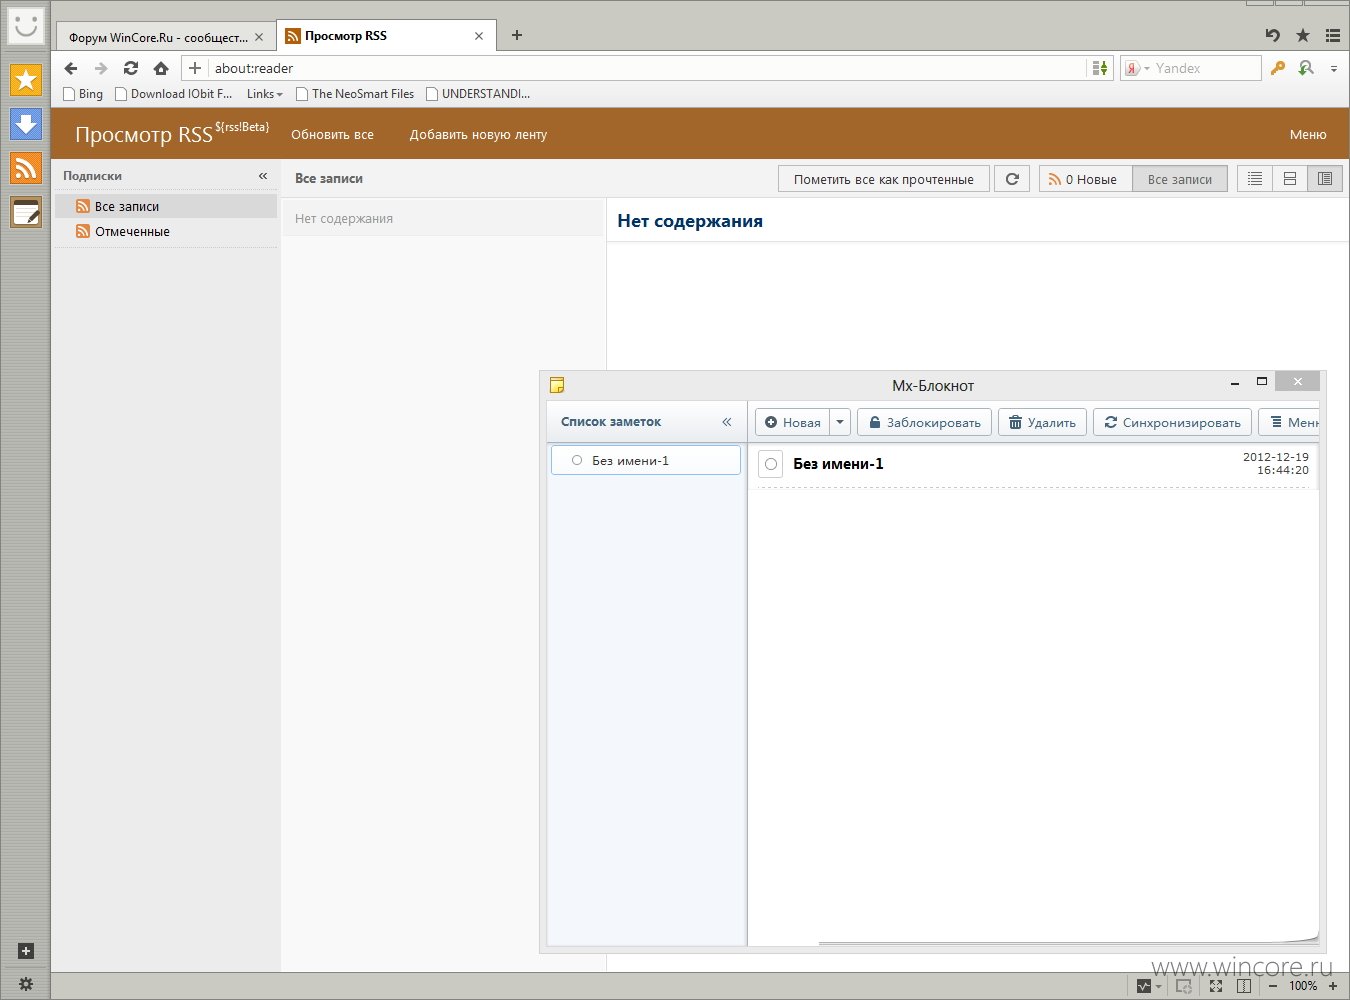Viewport: 1350px width, 1000px height.
Task: Expand the toolbar overflow arrow
Action: [x=1334, y=69]
